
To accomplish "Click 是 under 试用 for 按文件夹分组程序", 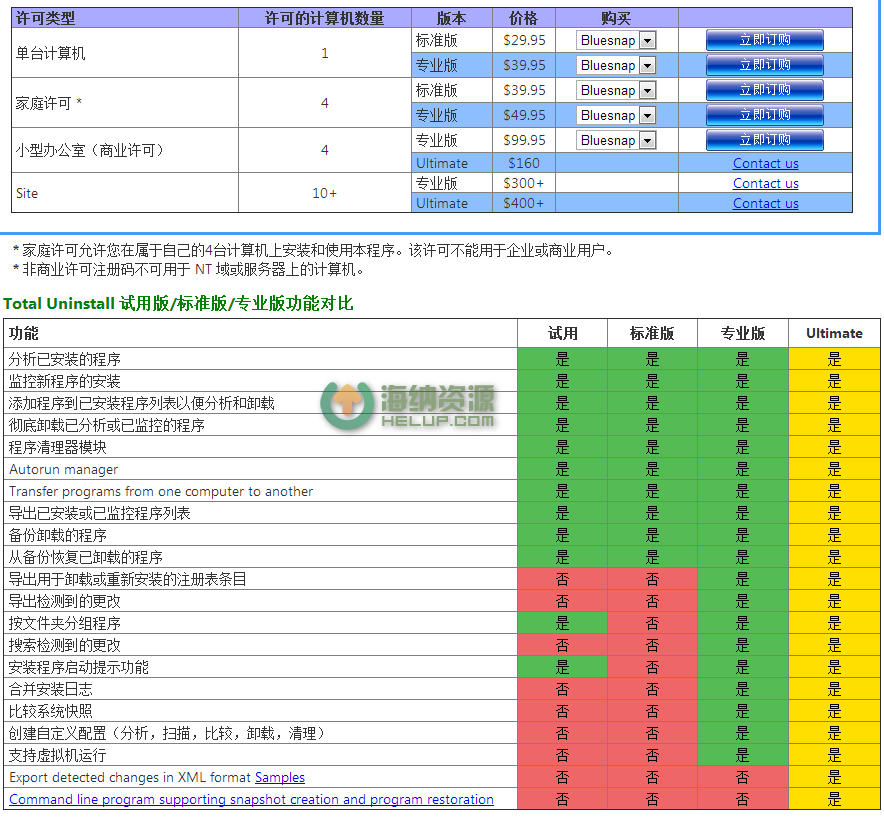I will coord(563,623).
